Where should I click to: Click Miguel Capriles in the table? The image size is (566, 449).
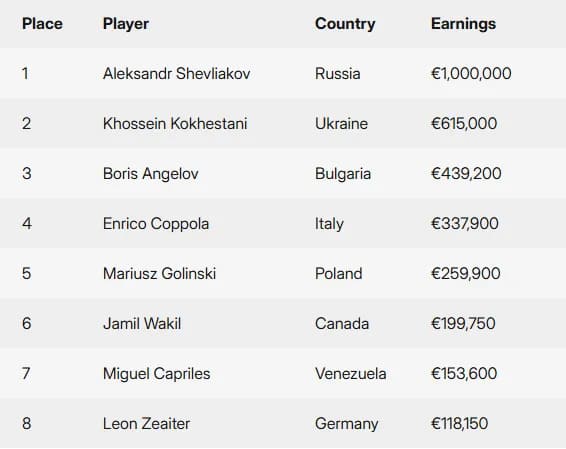pyautogui.click(x=156, y=374)
